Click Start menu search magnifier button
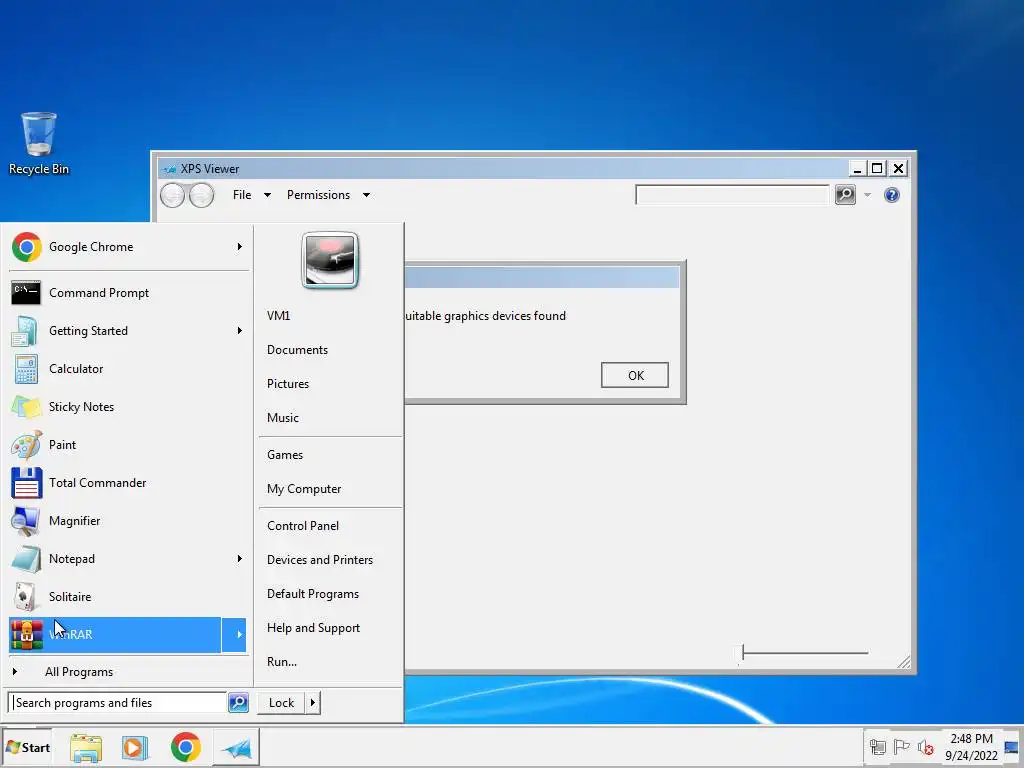 point(238,703)
